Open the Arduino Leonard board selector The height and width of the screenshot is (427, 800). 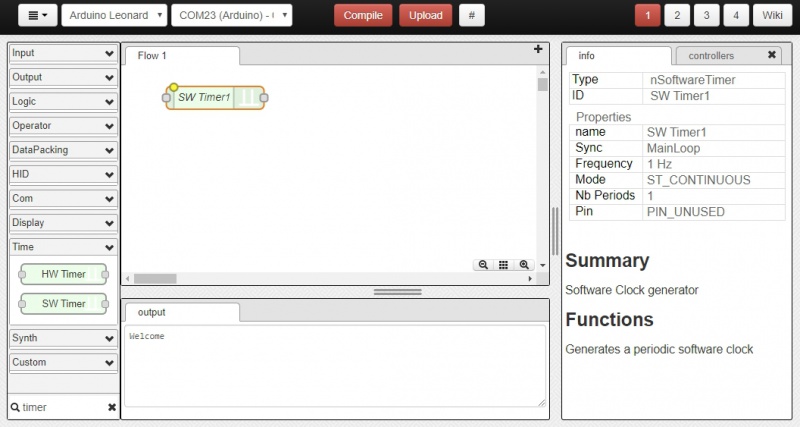click(114, 15)
